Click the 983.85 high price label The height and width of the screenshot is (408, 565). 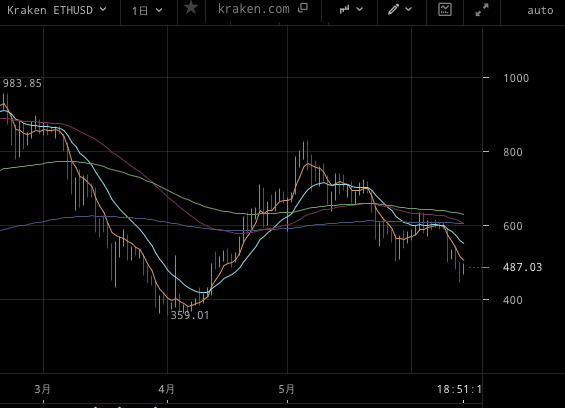point(22,83)
